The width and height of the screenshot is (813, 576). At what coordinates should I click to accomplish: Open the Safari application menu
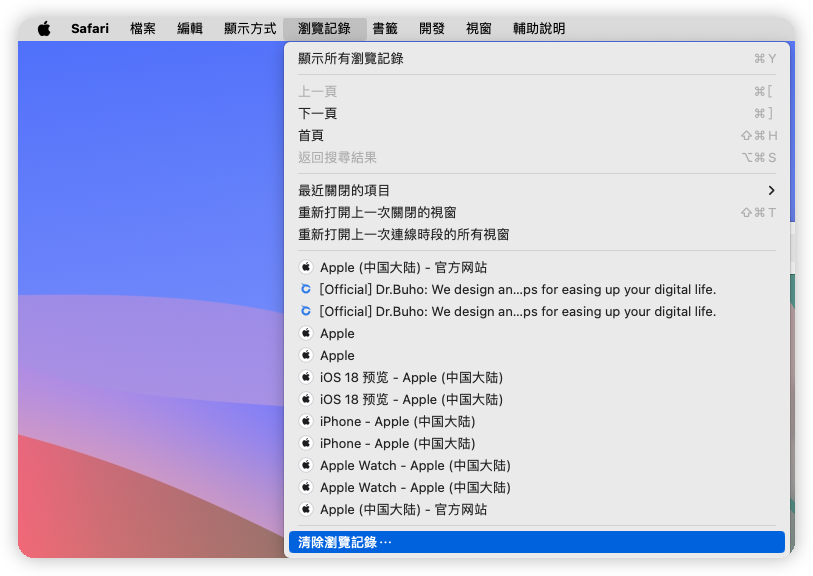click(x=90, y=29)
